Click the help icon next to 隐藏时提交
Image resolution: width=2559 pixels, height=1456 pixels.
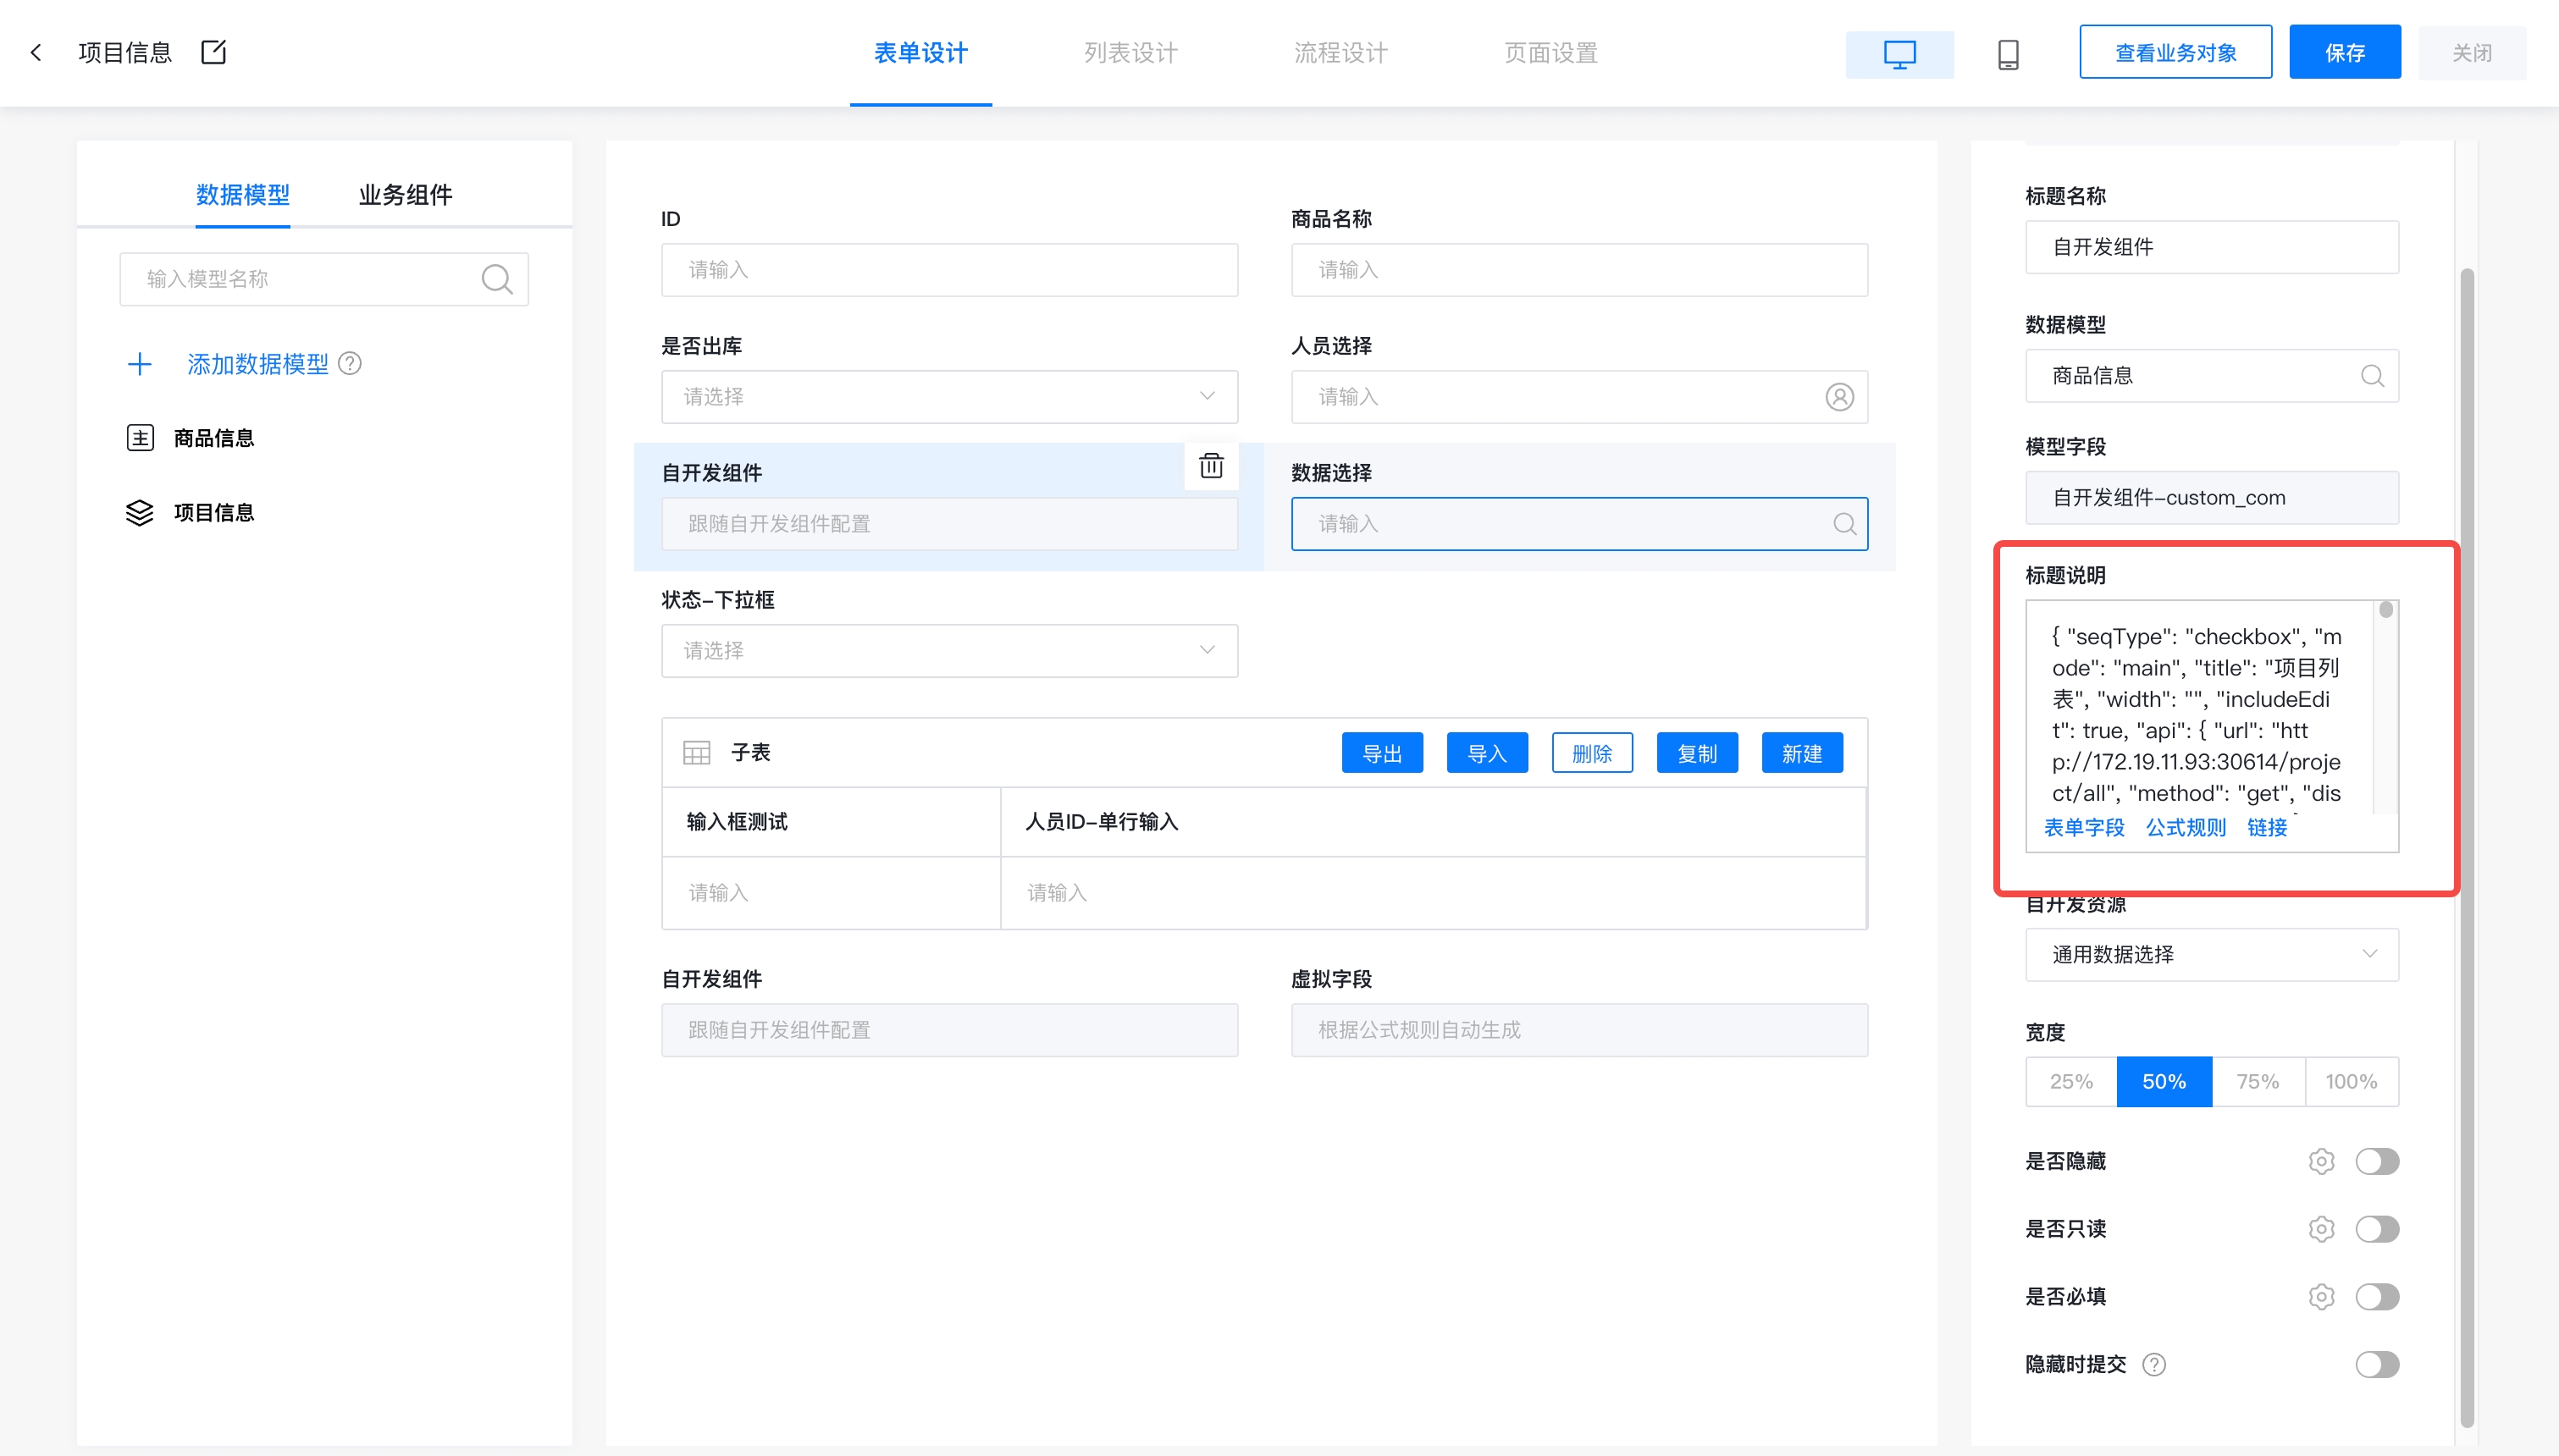[2153, 1364]
